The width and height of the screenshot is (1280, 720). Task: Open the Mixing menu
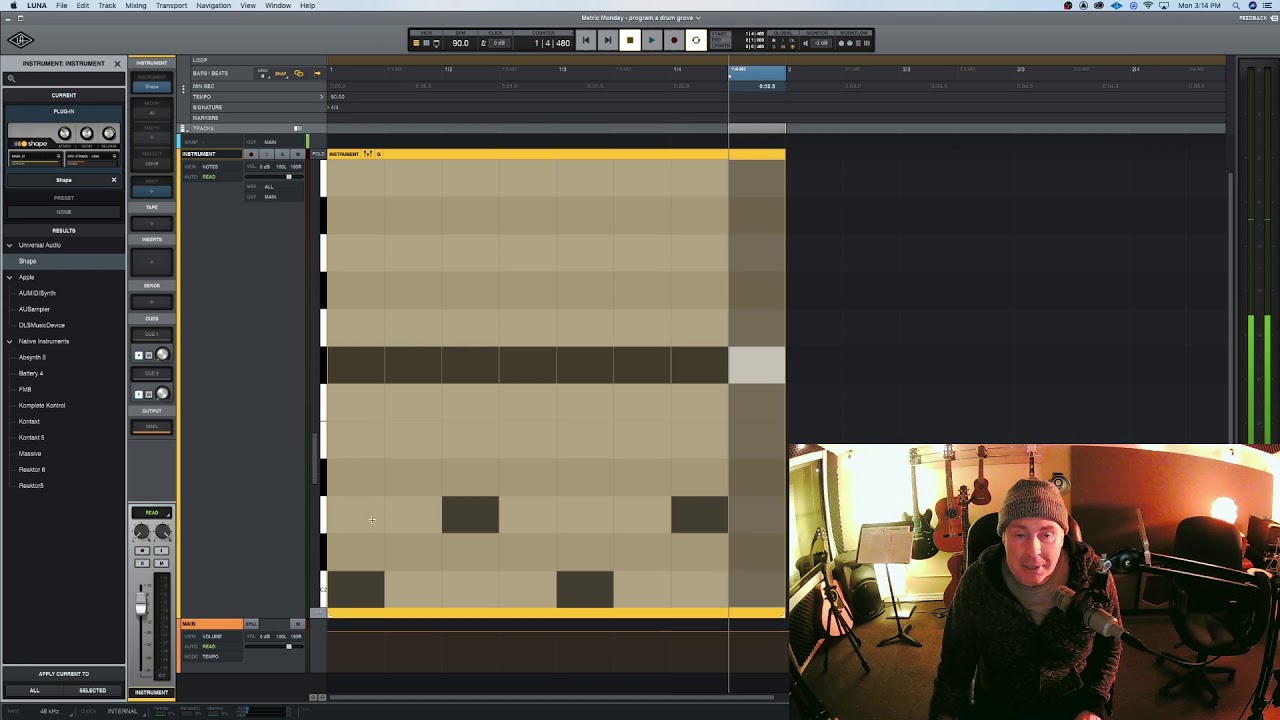point(136,6)
